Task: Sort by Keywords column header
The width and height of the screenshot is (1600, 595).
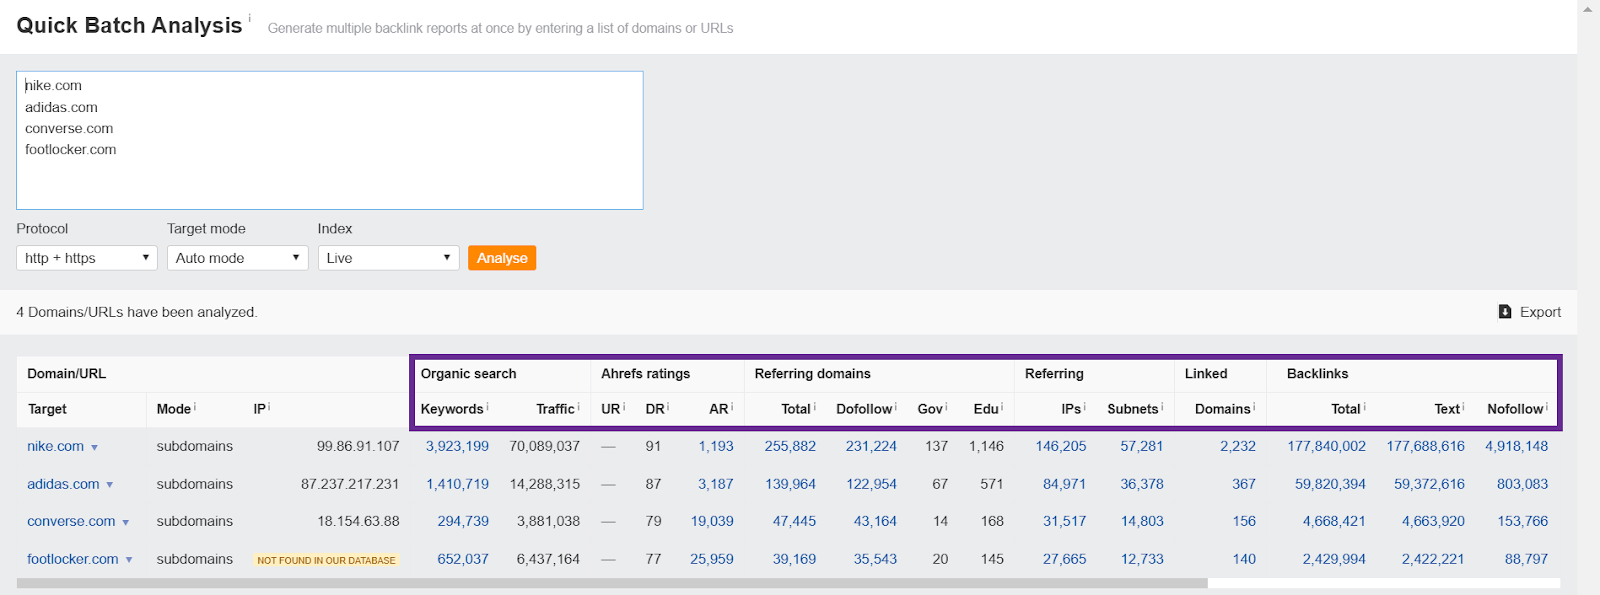Action: pyautogui.click(x=452, y=409)
